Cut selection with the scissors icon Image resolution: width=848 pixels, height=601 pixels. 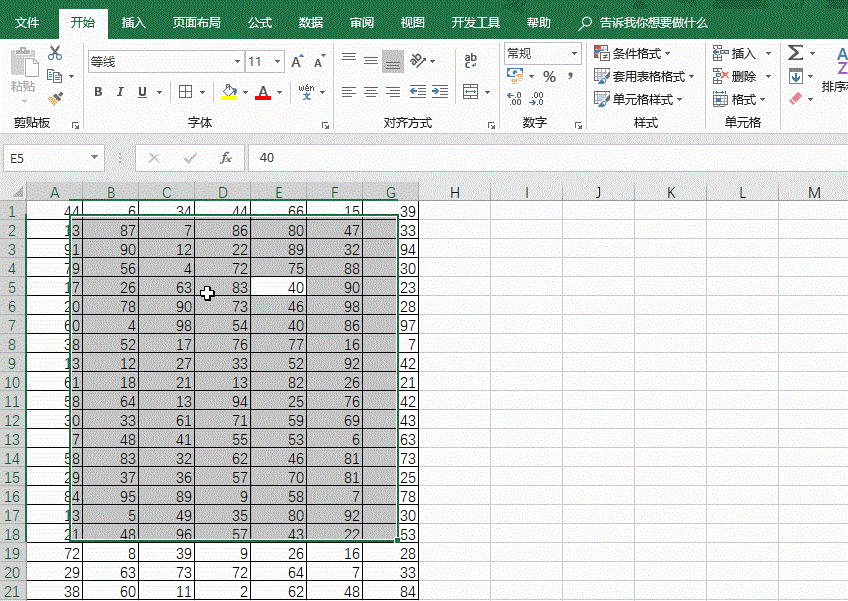pyautogui.click(x=55, y=53)
